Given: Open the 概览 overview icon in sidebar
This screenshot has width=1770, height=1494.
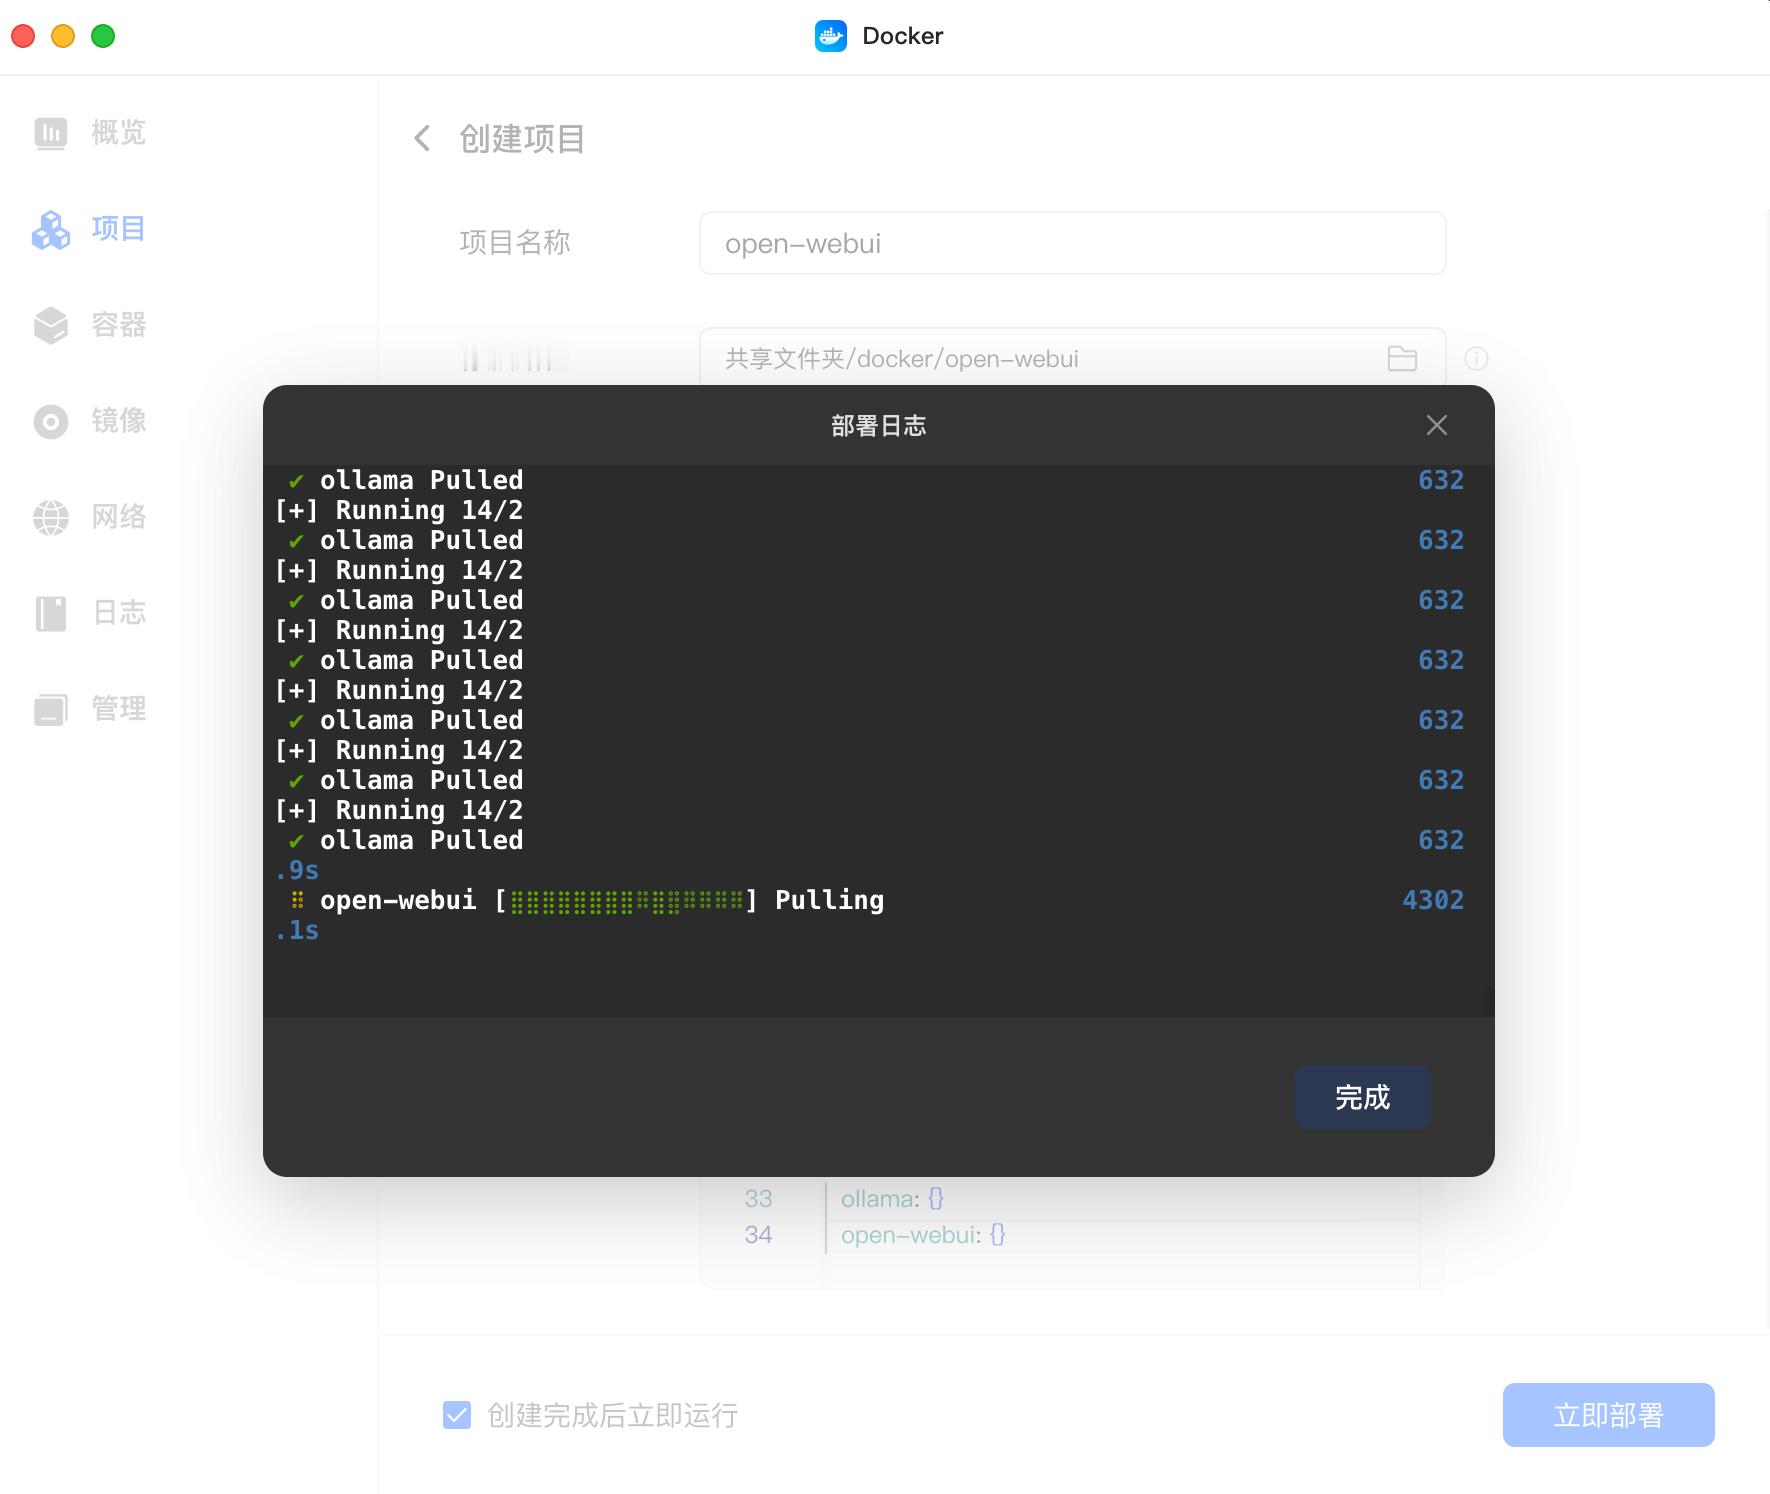Looking at the screenshot, I should coord(51,133).
